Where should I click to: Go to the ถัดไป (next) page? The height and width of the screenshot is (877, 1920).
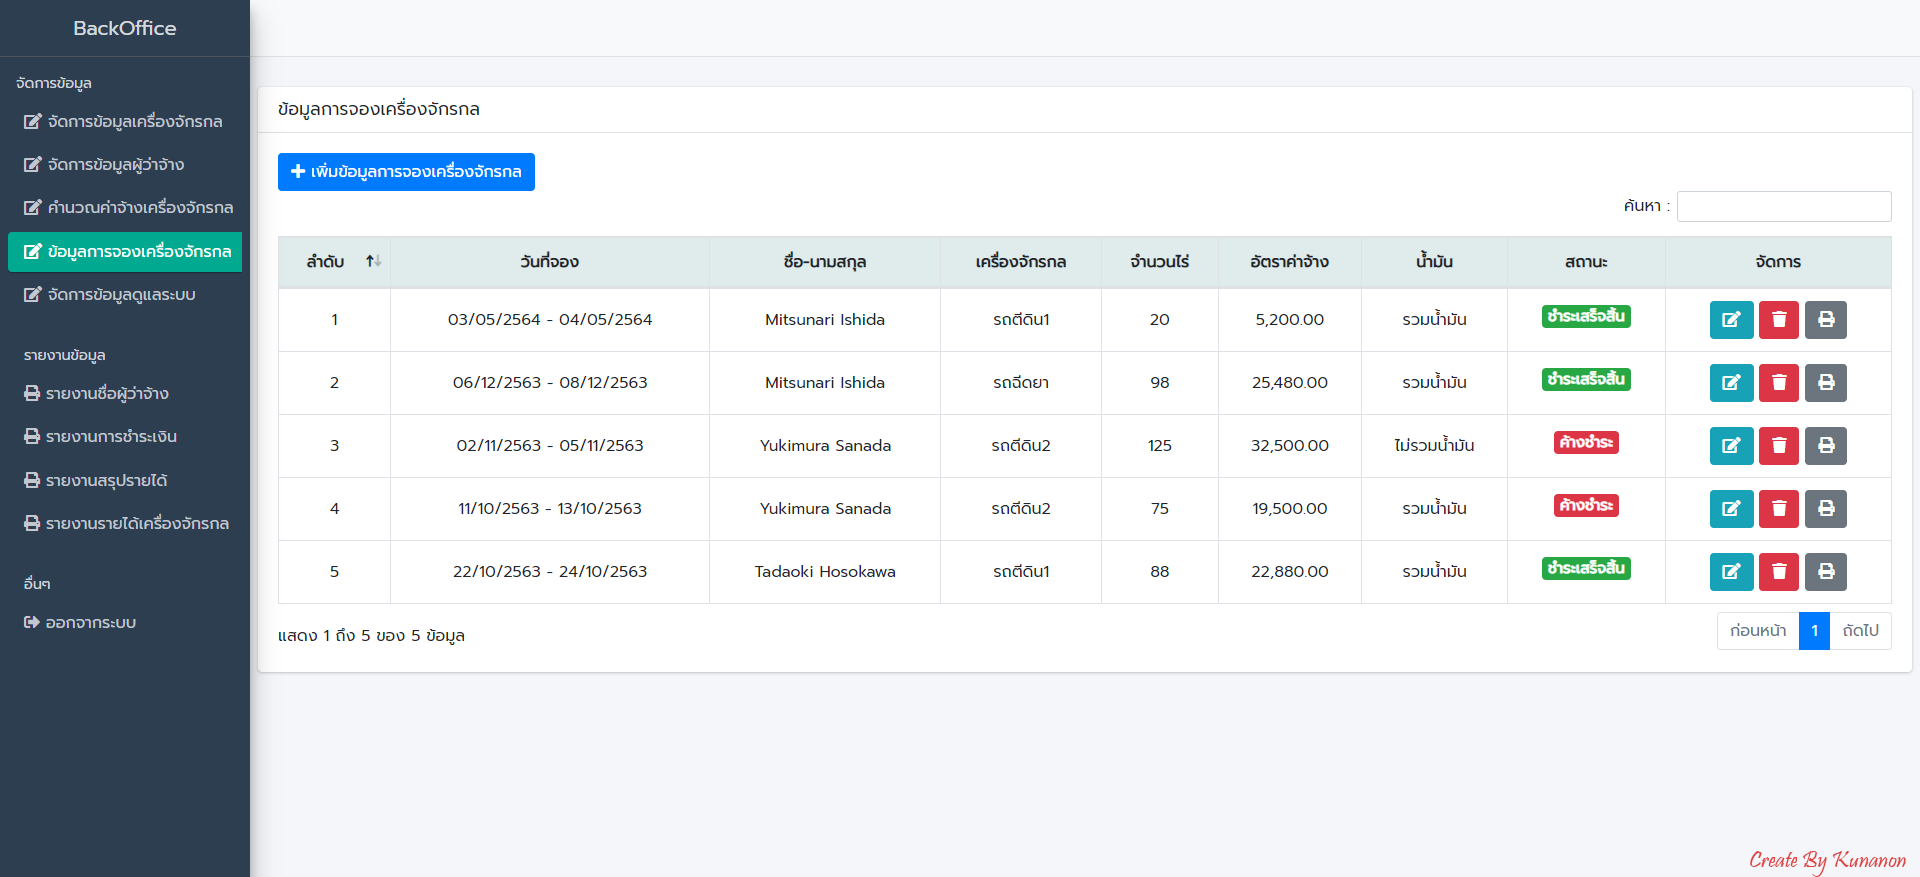click(1860, 631)
